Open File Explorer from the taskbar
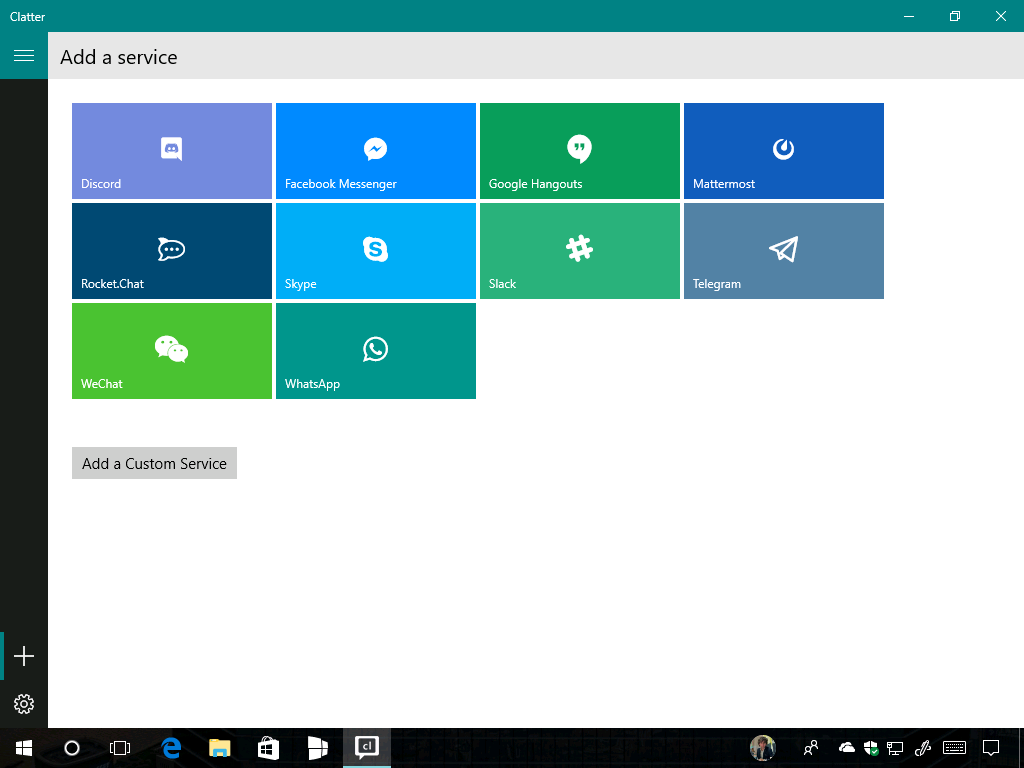The width and height of the screenshot is (1024, 768). (219, 748)
